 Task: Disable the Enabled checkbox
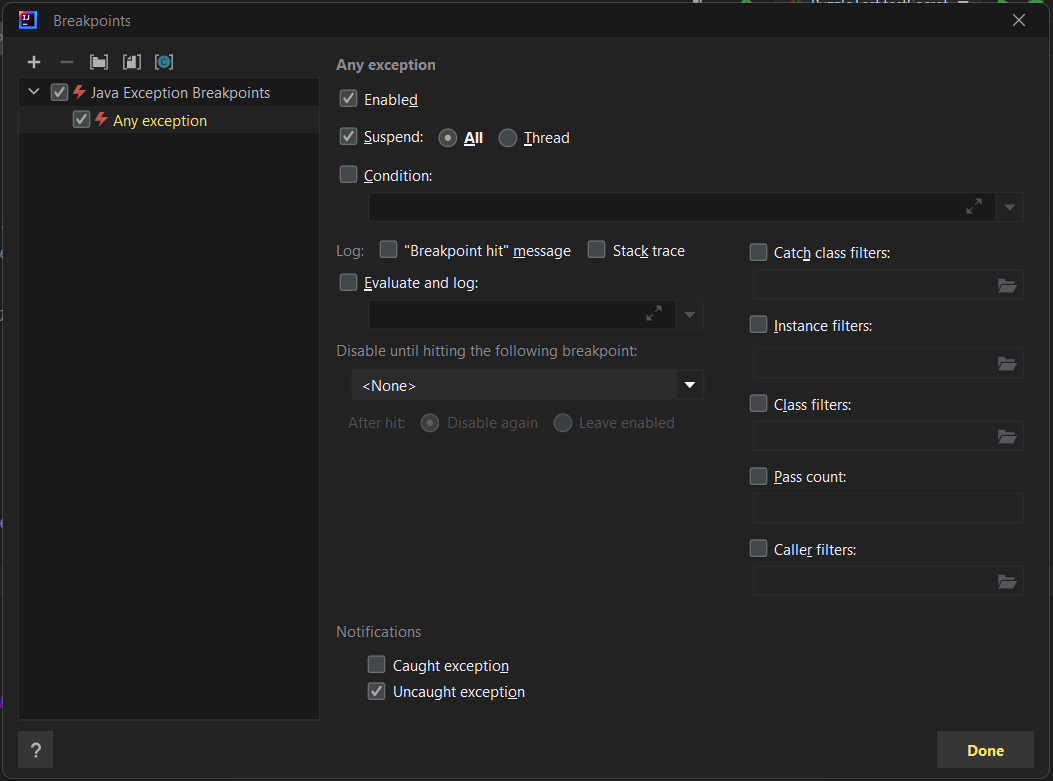[348, 99]
